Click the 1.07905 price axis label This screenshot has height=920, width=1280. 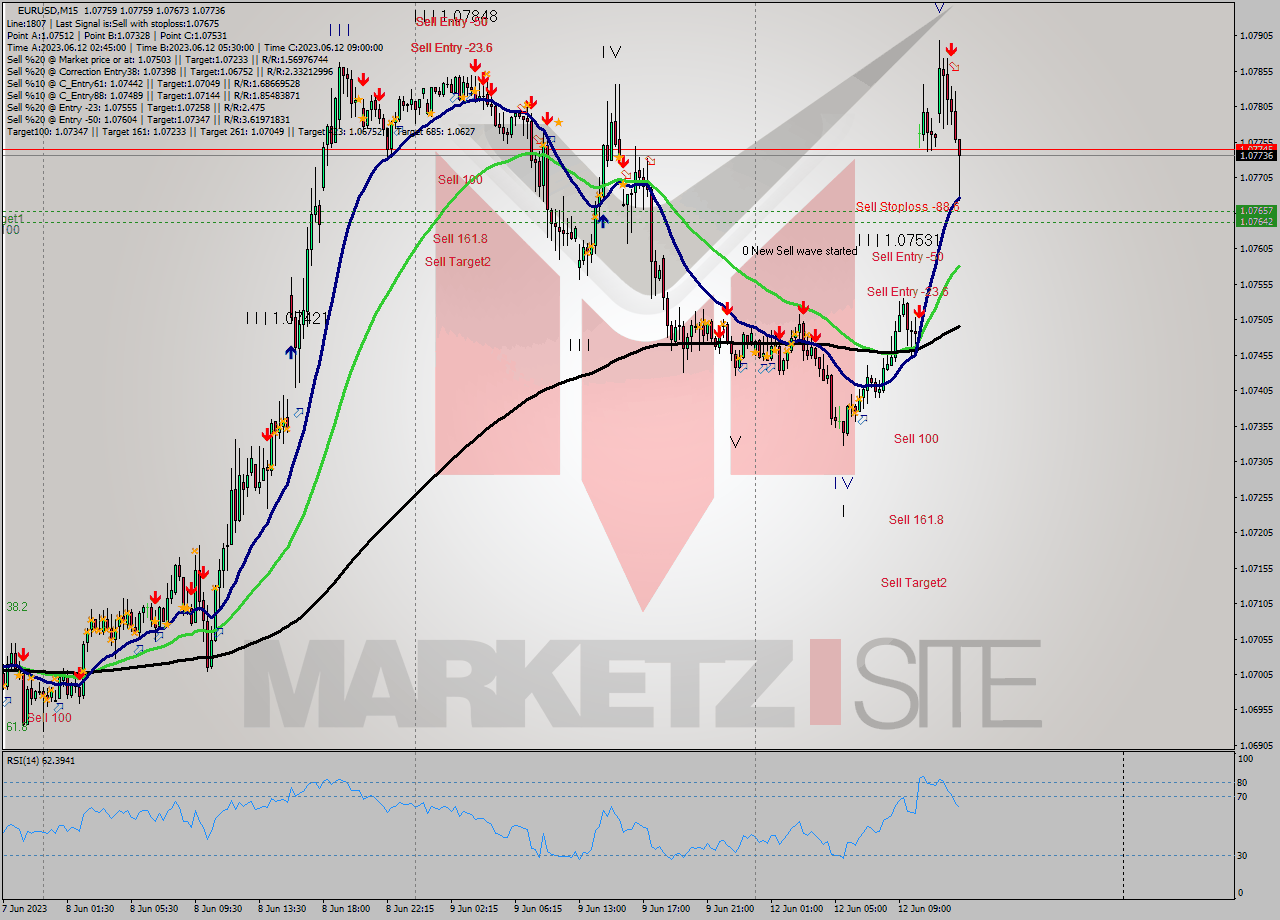point(1256,35)
